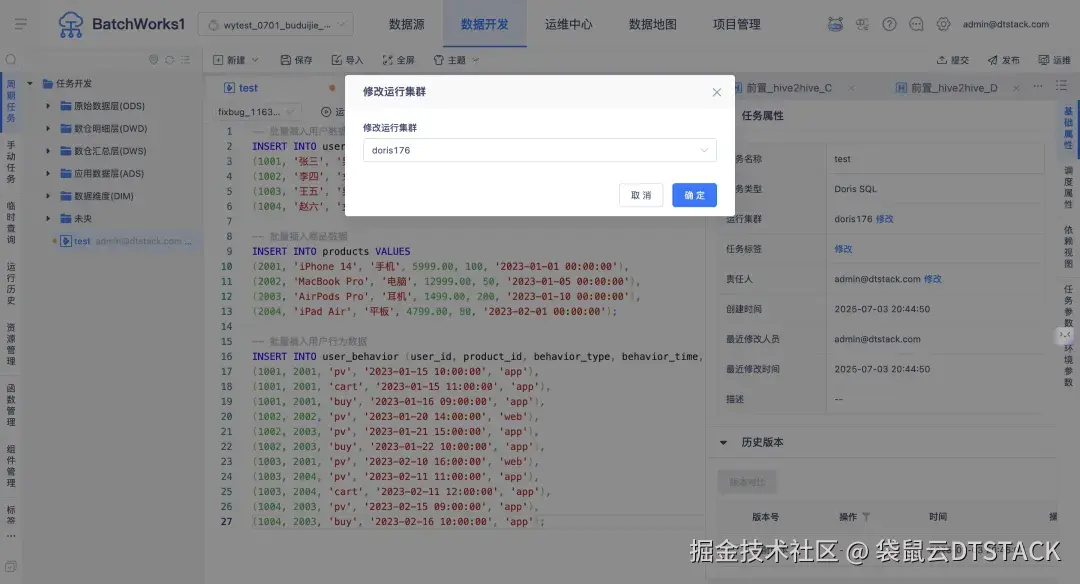Open the 全屏 fullscreen icon
This screenshot has height=584, width=1080.
click(394, 59)
